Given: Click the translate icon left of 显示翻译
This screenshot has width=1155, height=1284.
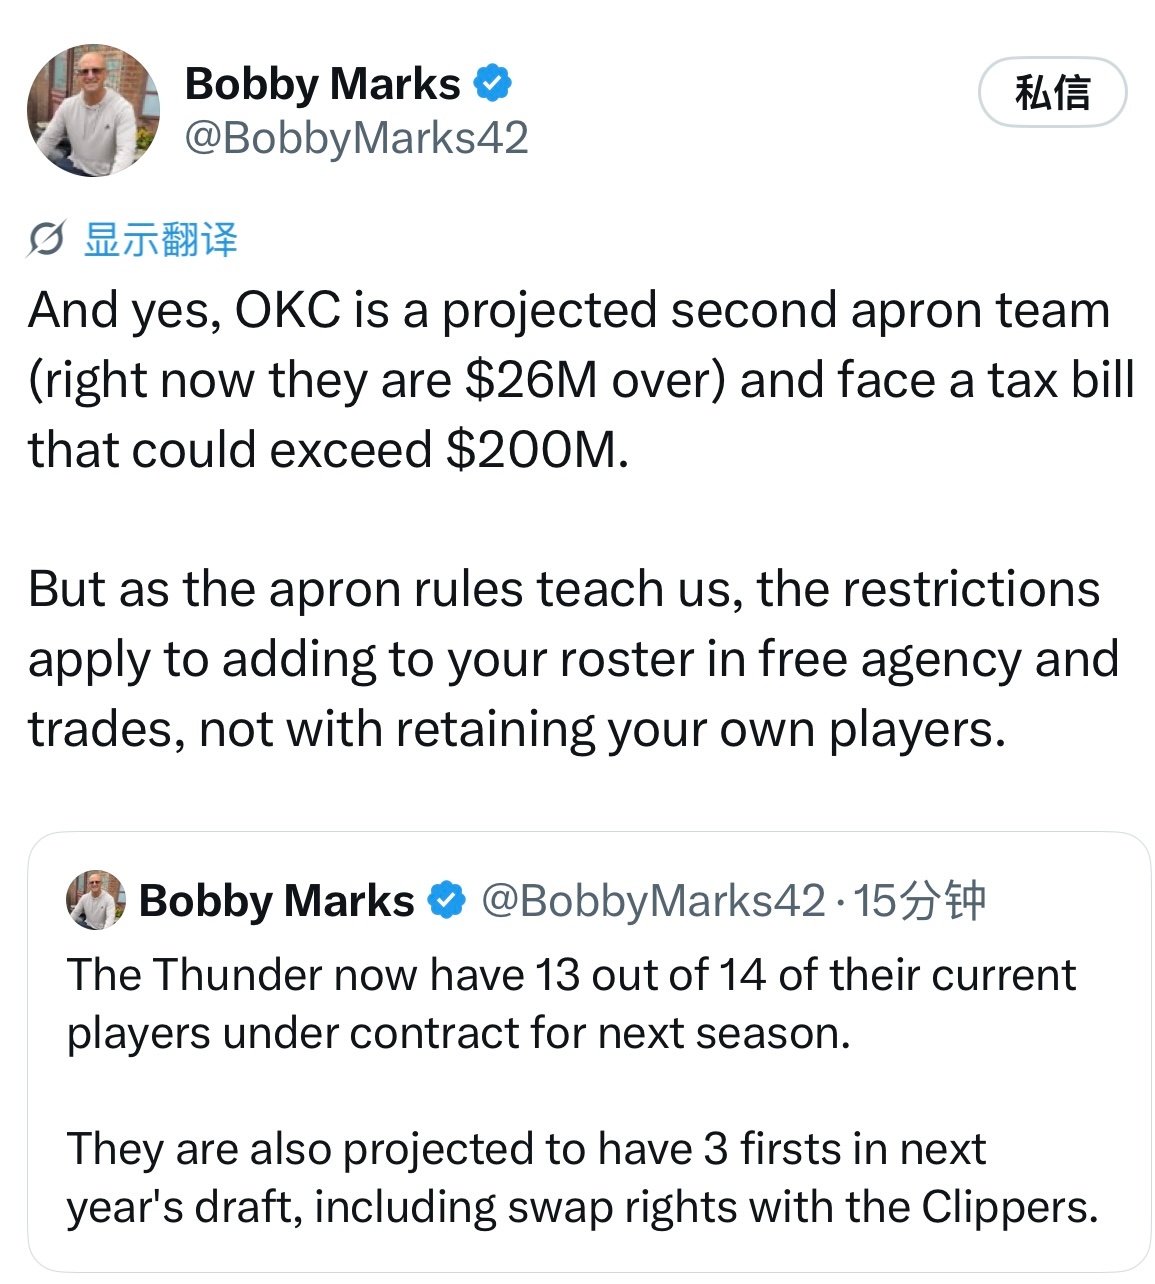Looking at the screenshot, I should point(46,240).
